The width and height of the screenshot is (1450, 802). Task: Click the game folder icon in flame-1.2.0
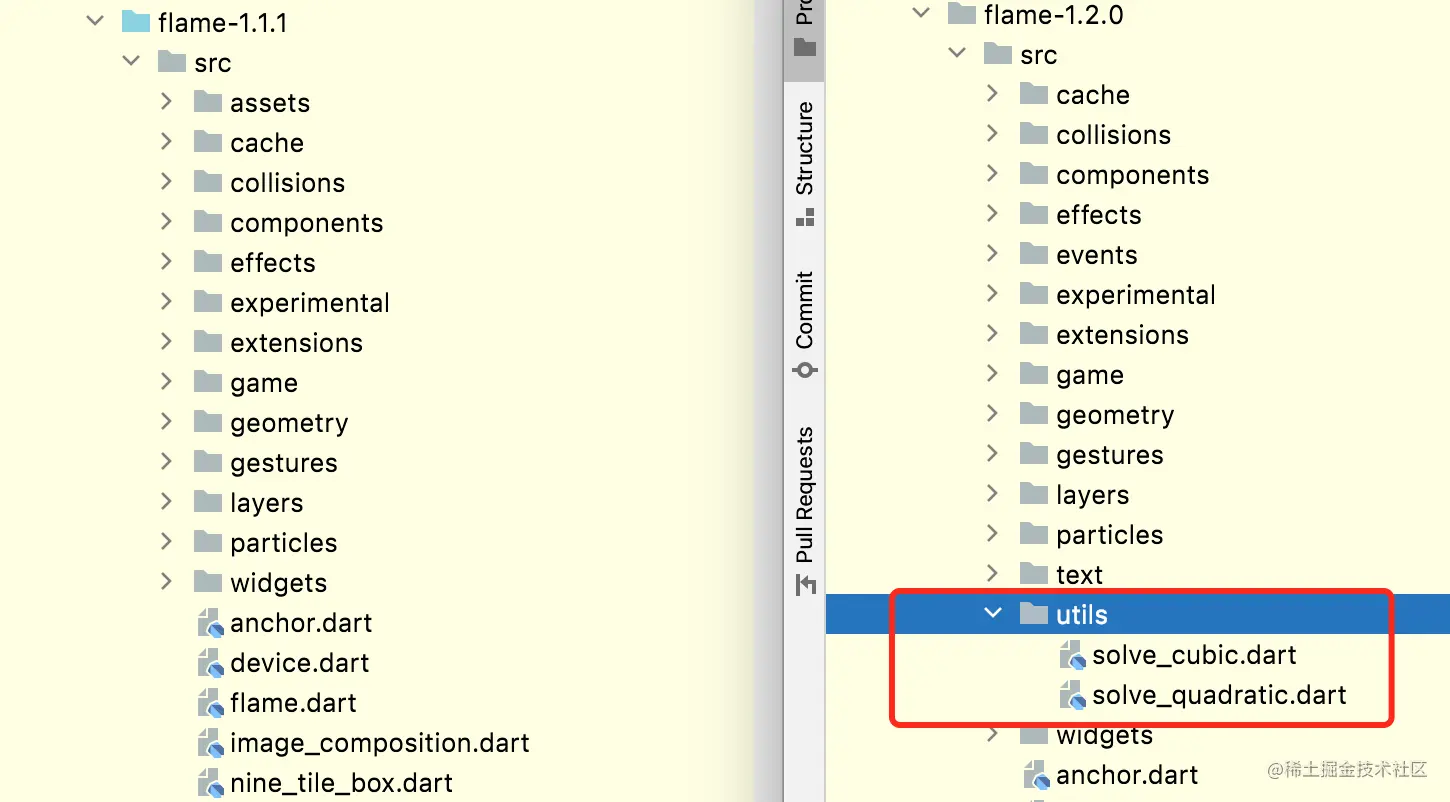click(x=1034, y=373)
